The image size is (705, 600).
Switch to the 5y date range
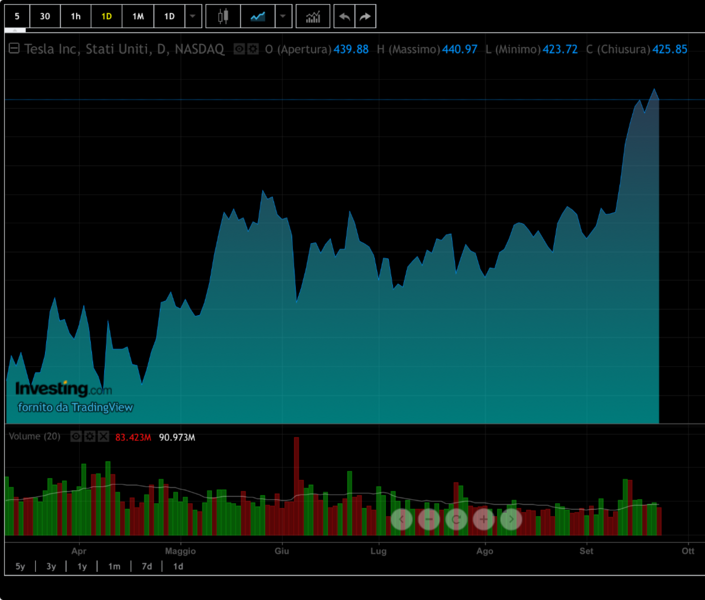point(20,567)
